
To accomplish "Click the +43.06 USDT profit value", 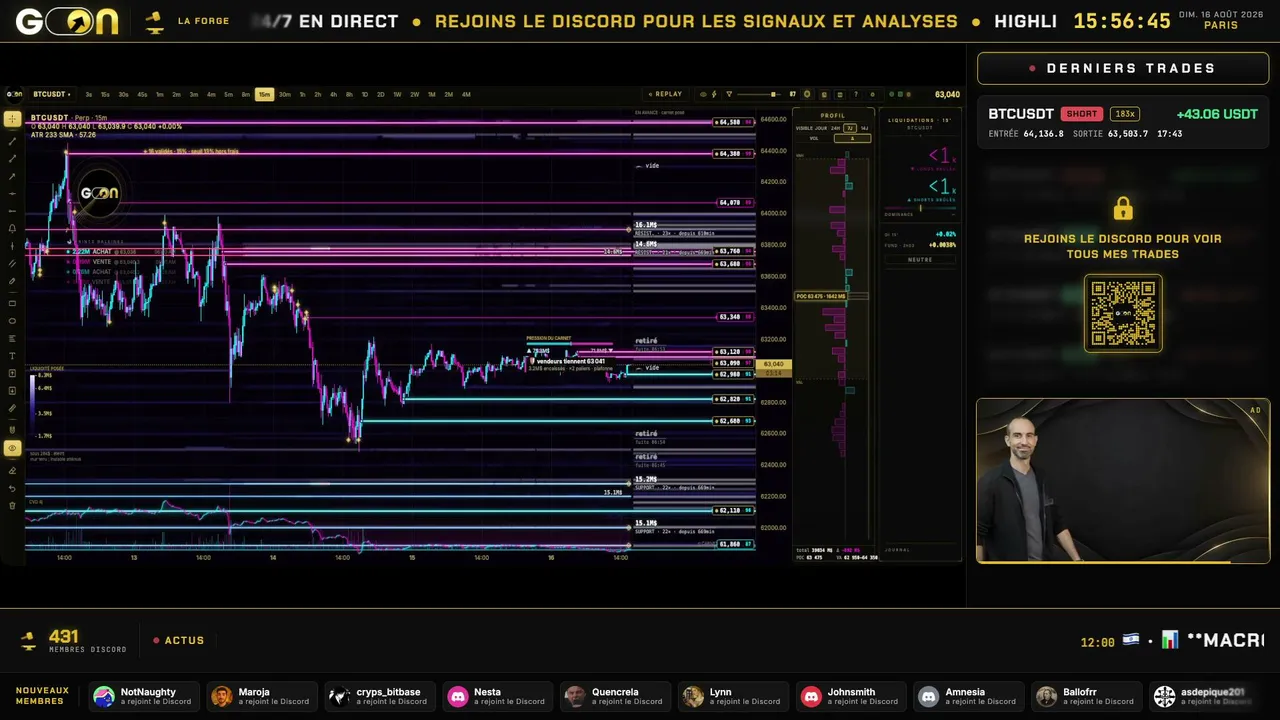I will click(x=1217, y=114).
